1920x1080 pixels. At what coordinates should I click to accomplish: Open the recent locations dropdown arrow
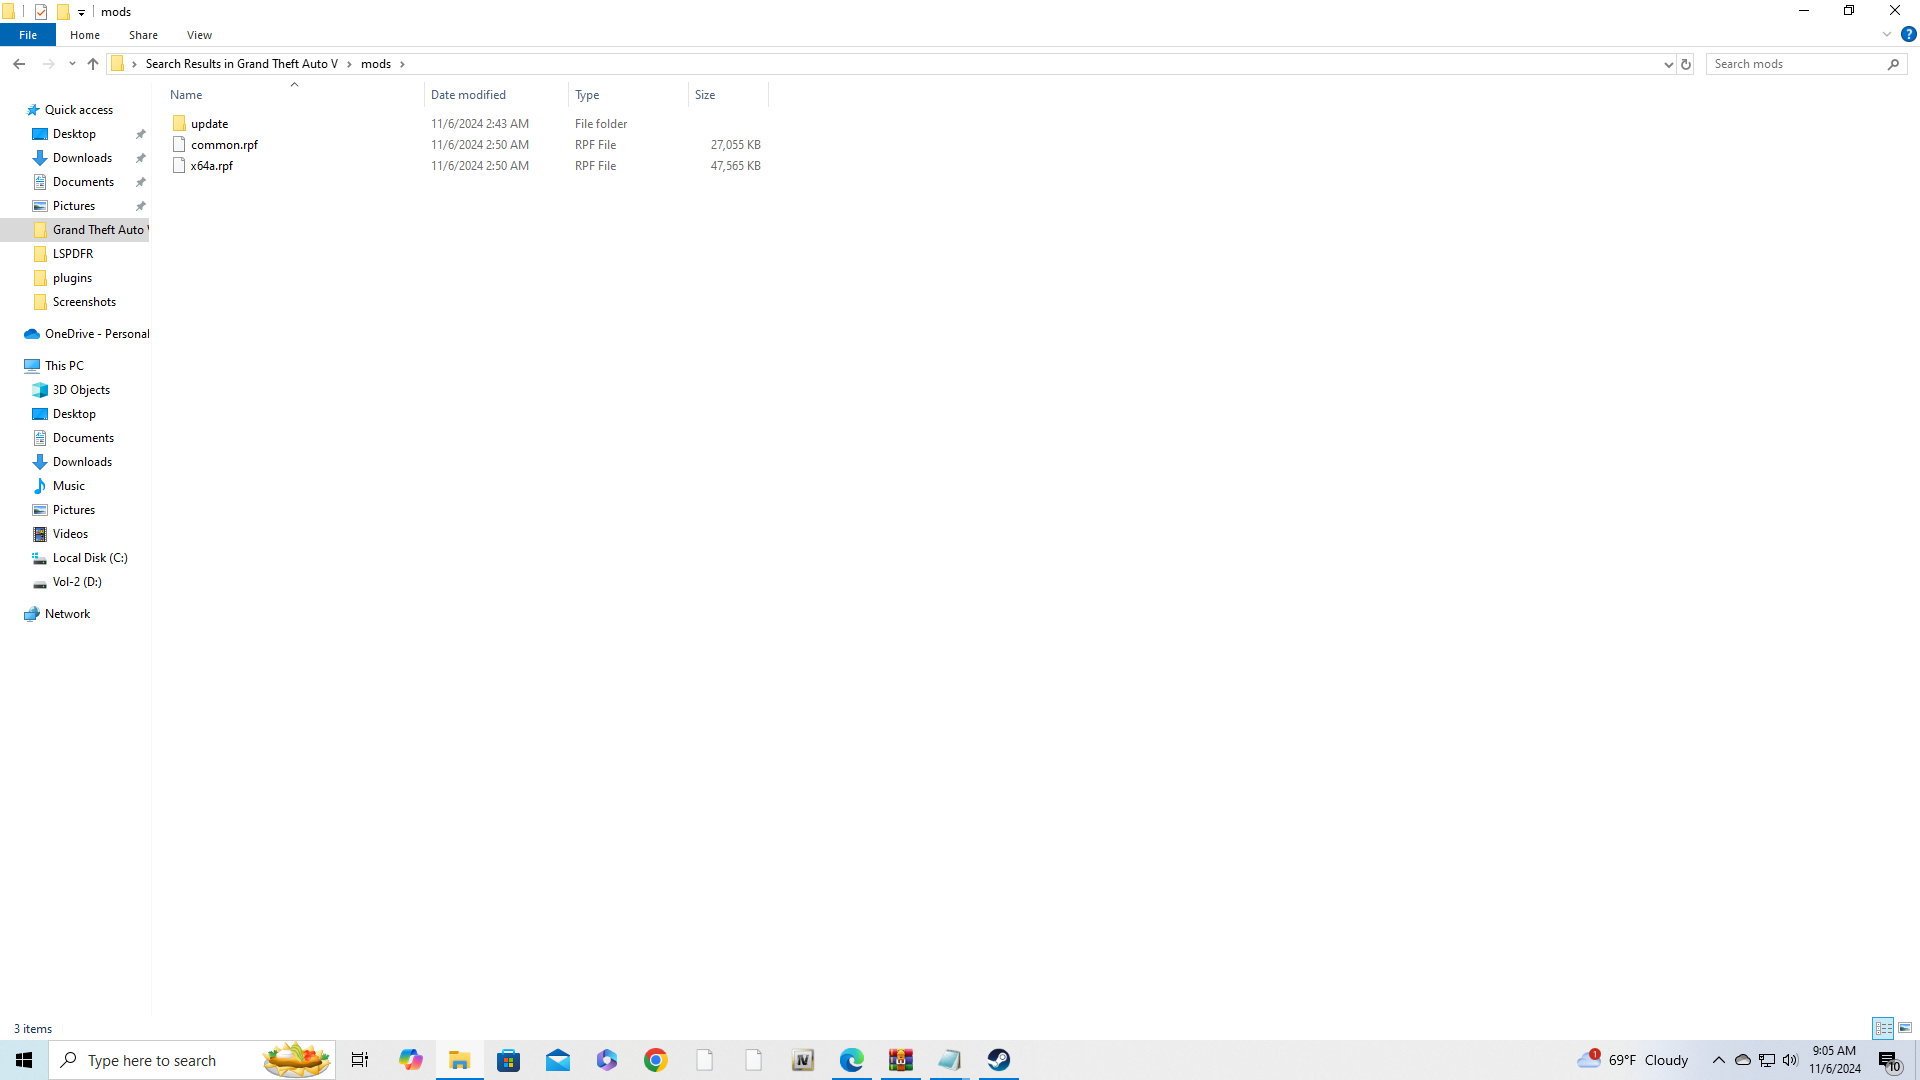click(x=72, y=64)
